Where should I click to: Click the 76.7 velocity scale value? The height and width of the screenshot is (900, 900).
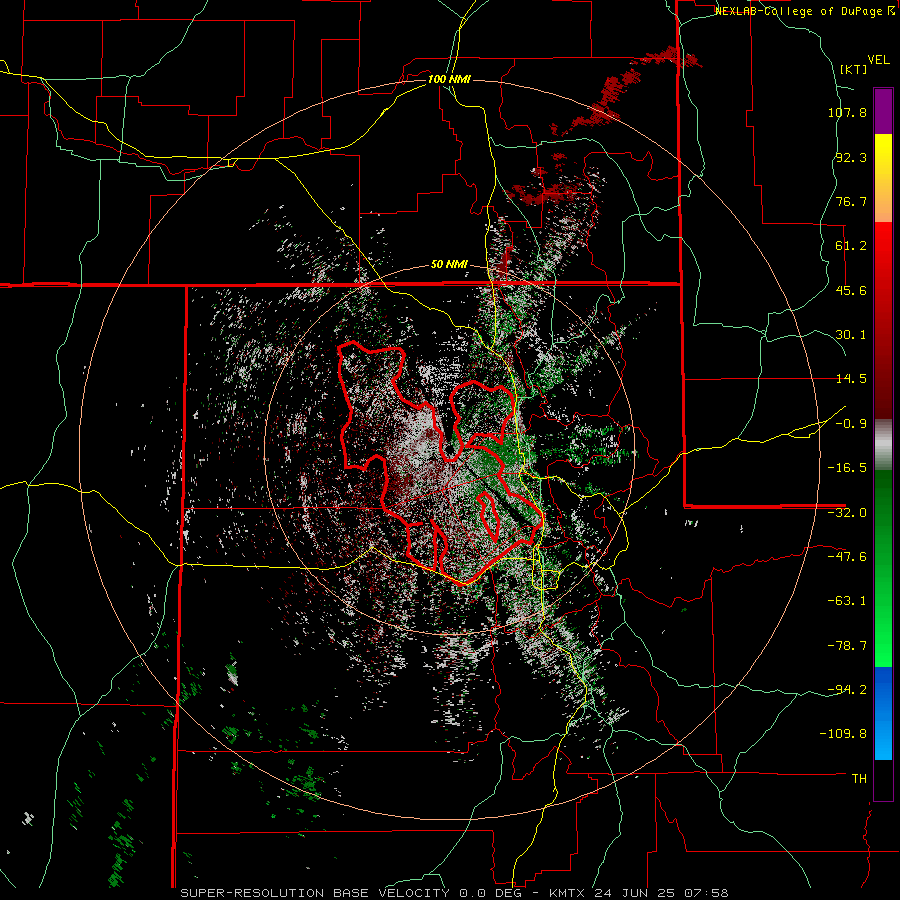click(851, 201)
